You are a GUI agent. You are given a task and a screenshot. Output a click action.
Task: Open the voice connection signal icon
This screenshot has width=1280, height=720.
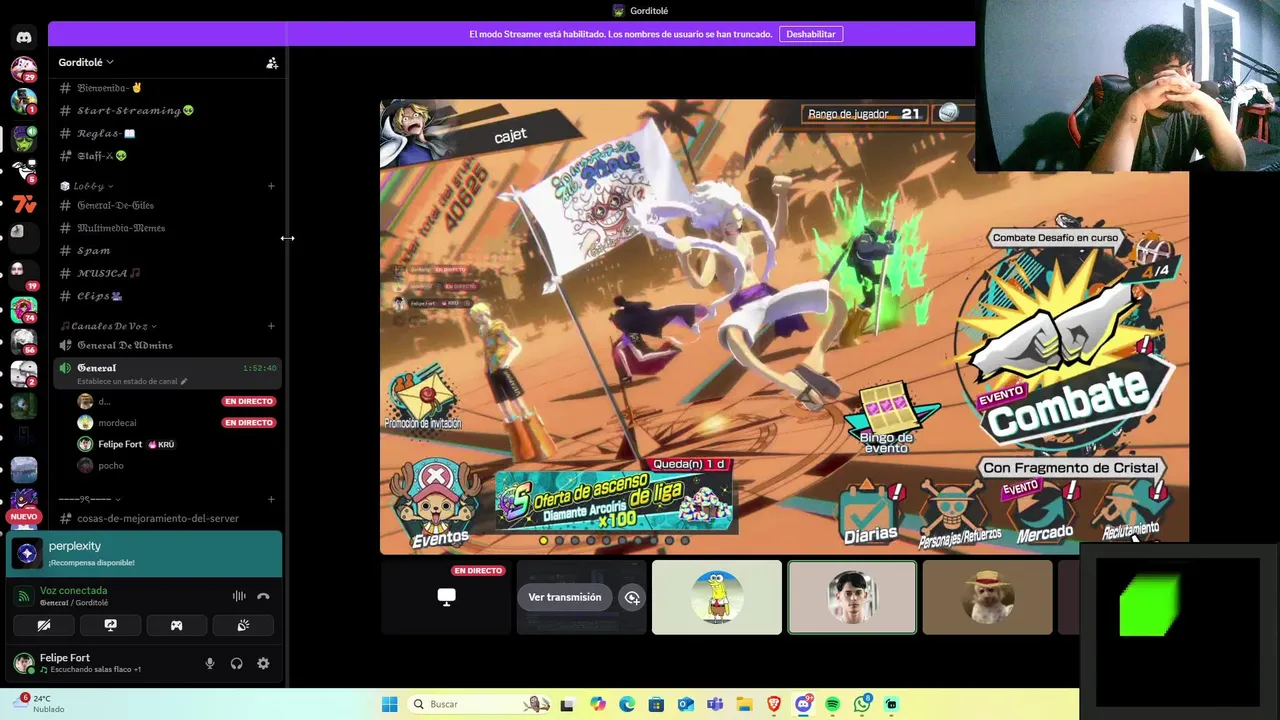[x=24, y=596]
